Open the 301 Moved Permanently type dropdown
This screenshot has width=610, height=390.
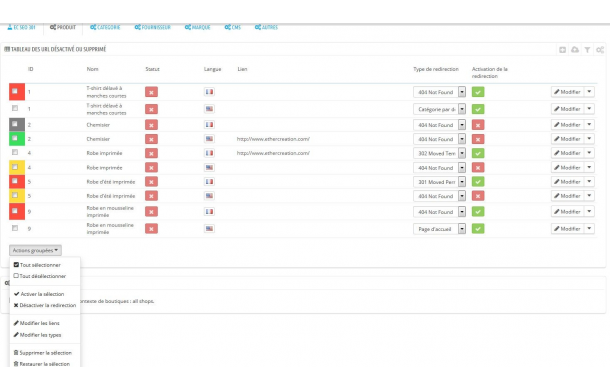(439, 182)
